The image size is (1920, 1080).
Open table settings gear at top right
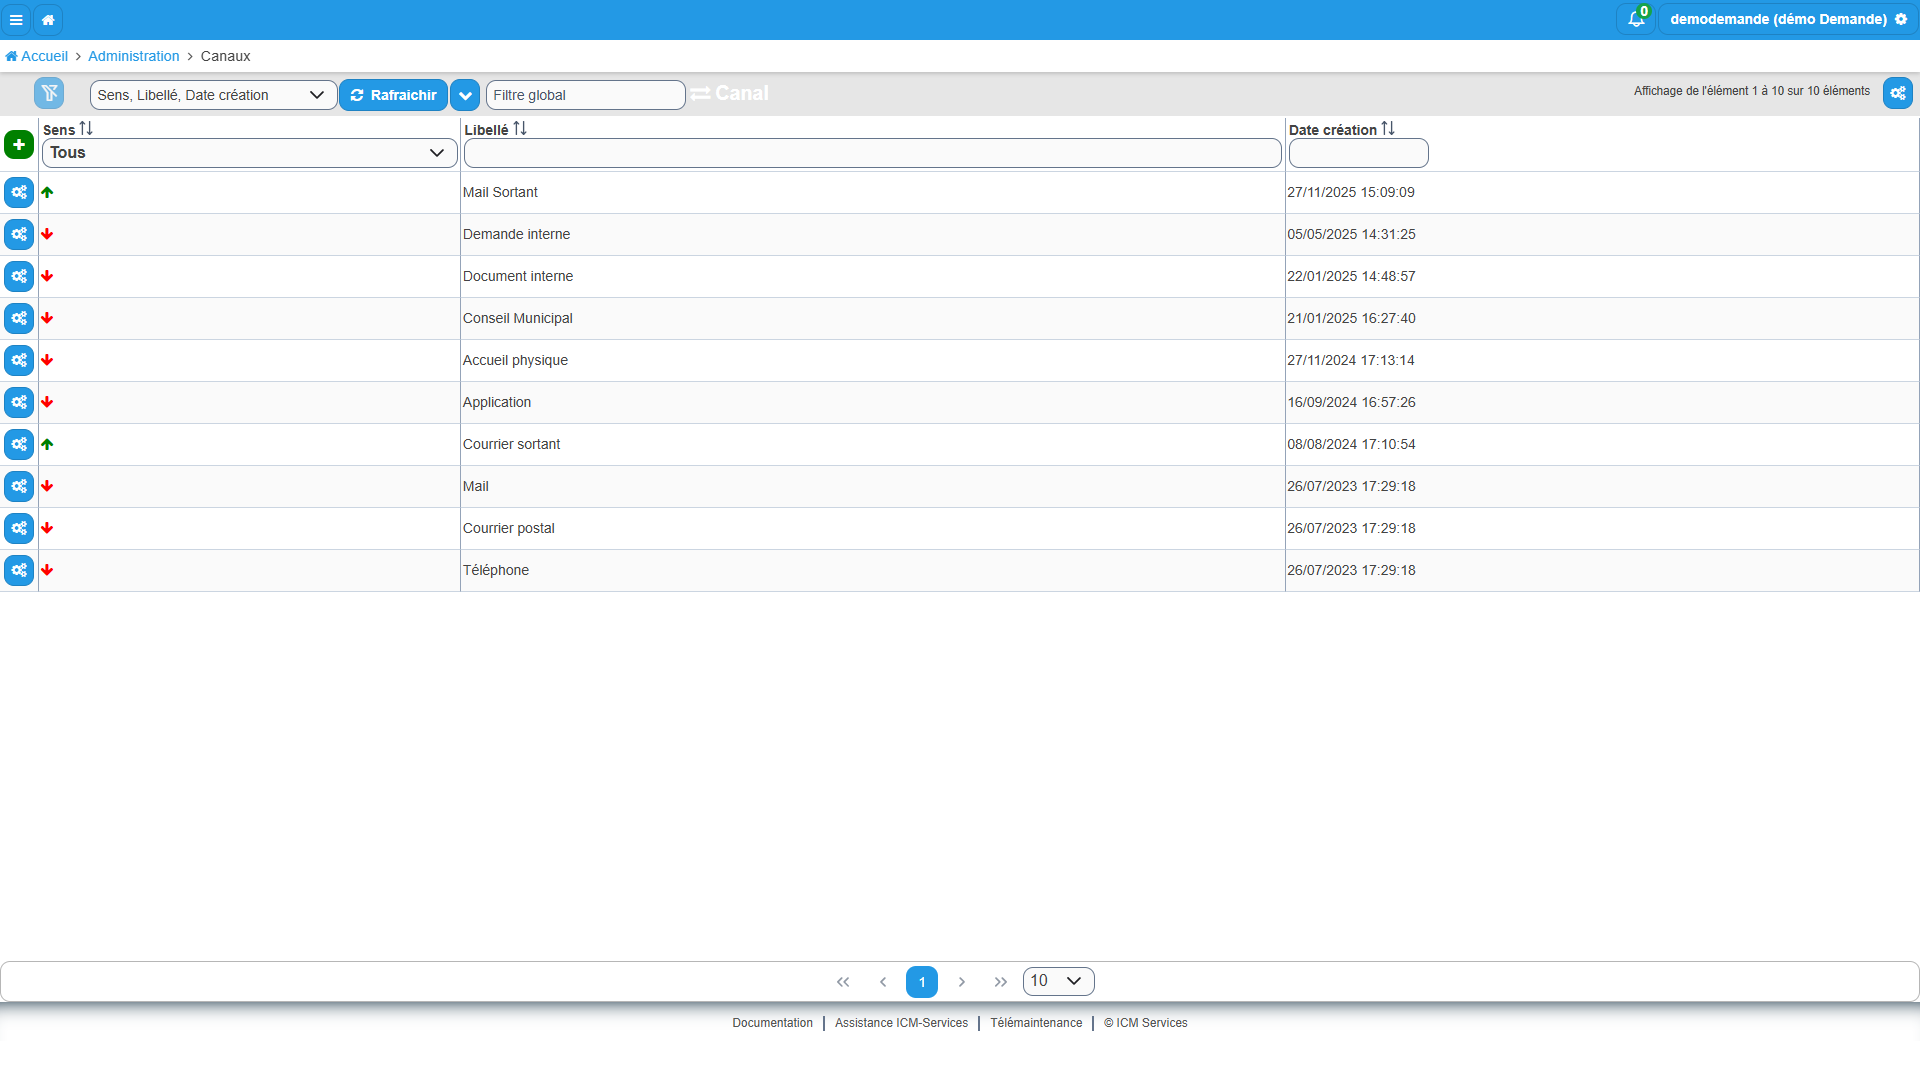(x=1898, y=93)
